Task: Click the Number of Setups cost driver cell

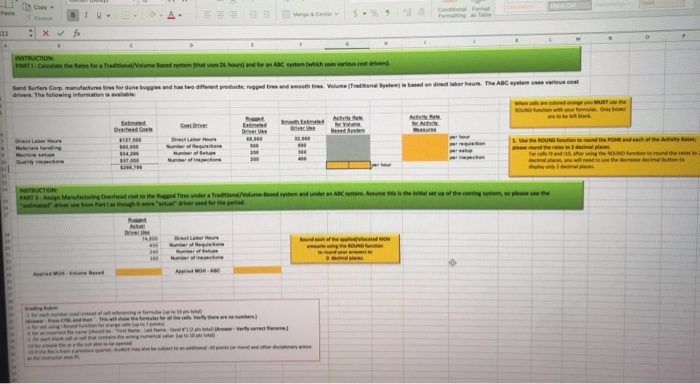Action: (193, 153)
